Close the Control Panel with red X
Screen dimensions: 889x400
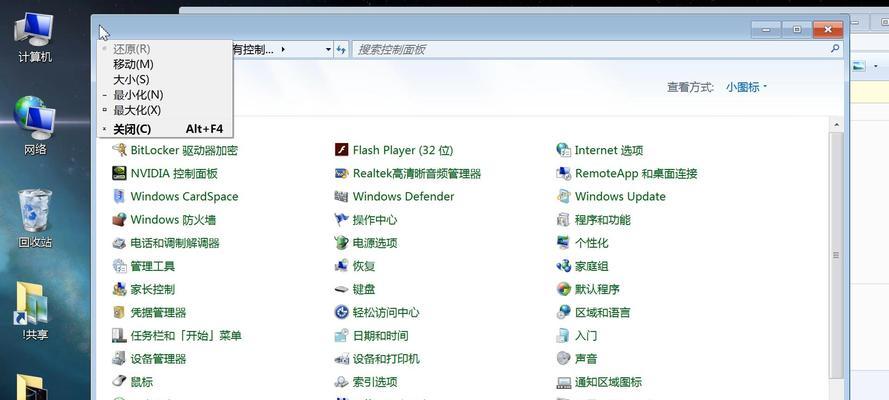828,29
